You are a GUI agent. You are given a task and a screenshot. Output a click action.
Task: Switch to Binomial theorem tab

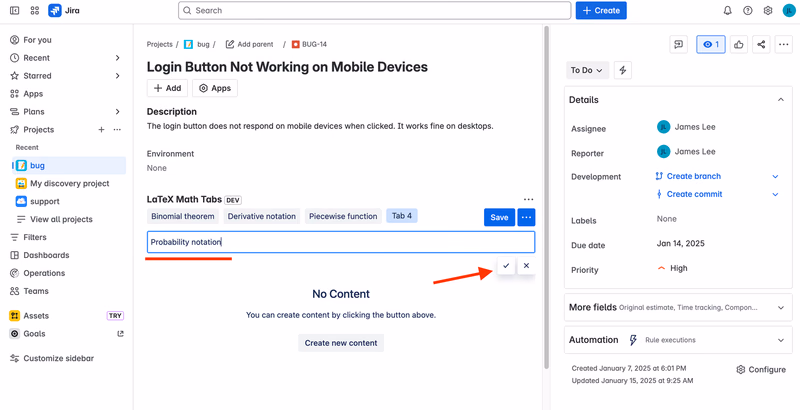183,216
